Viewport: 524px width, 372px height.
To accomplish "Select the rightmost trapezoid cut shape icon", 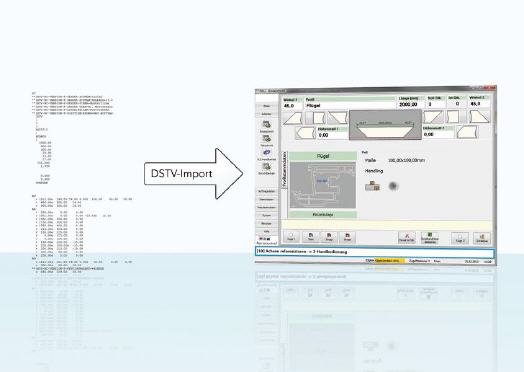I will (x=480, y=117).
